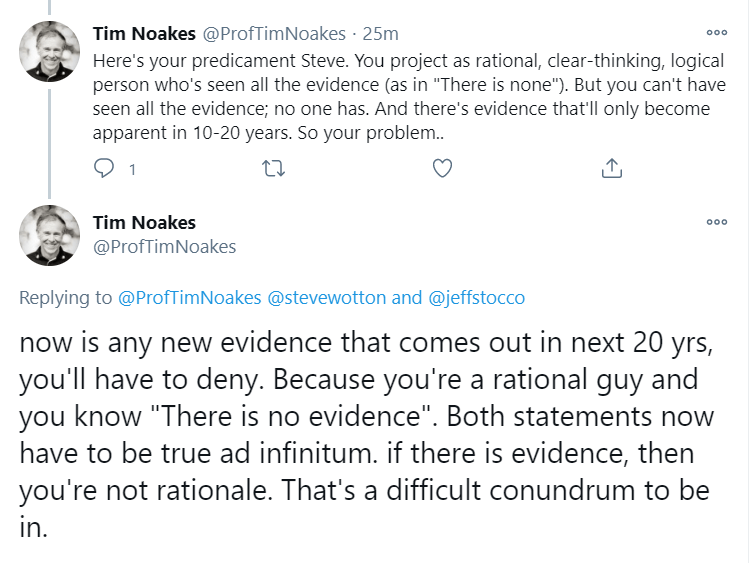Click Tim Noakes avatar on the second tweet
This screenshot has width=752, height=563.
tap(50, 236)
